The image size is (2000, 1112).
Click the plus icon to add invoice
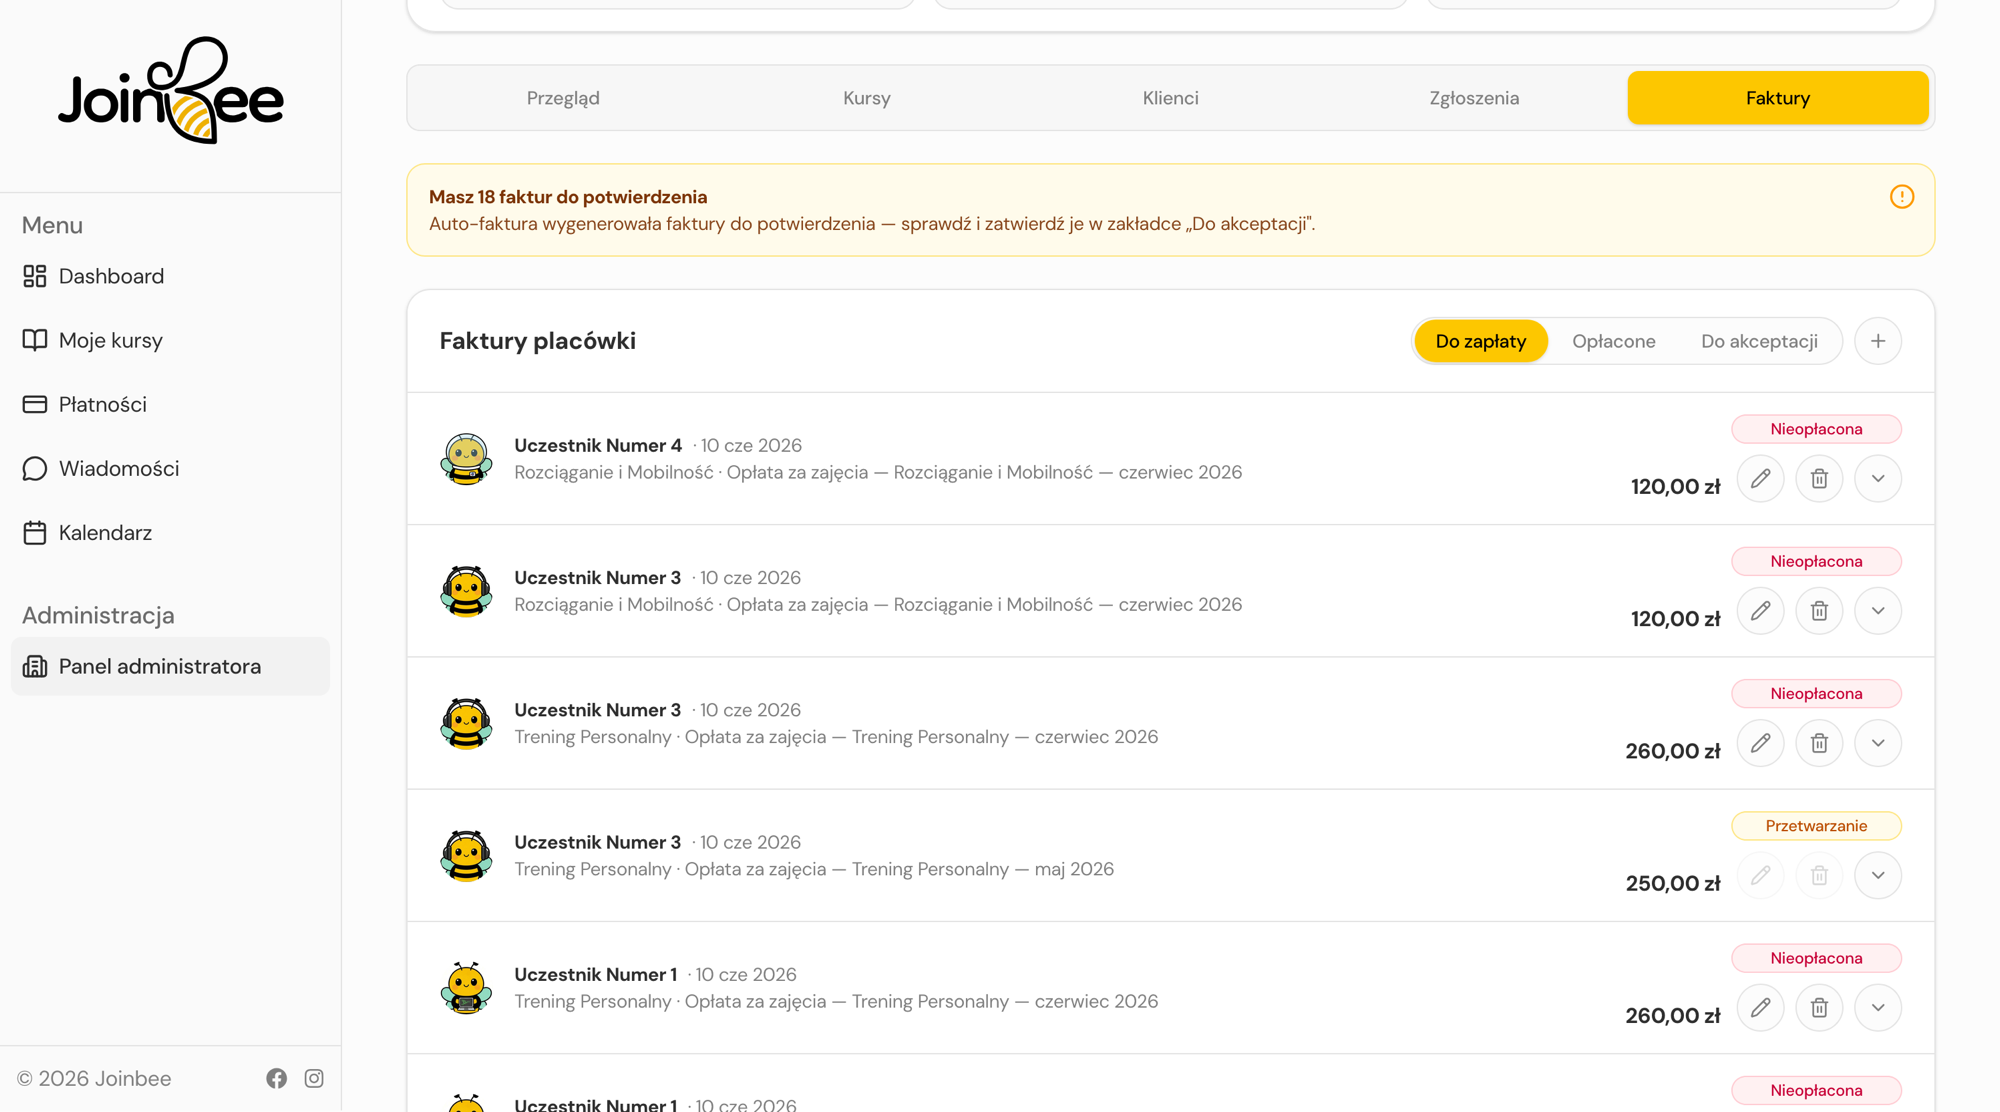pyautogui.click(x=1878, y=341)
